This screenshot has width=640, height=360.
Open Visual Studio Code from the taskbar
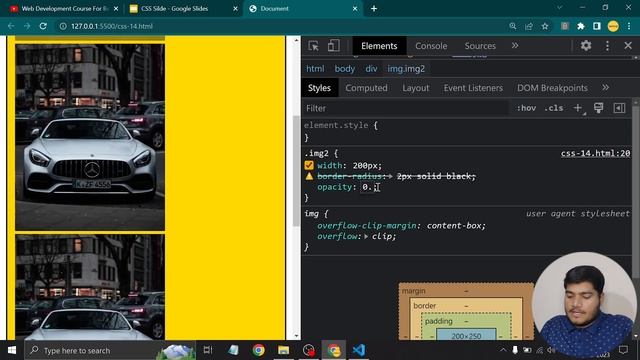coord(359,350)
